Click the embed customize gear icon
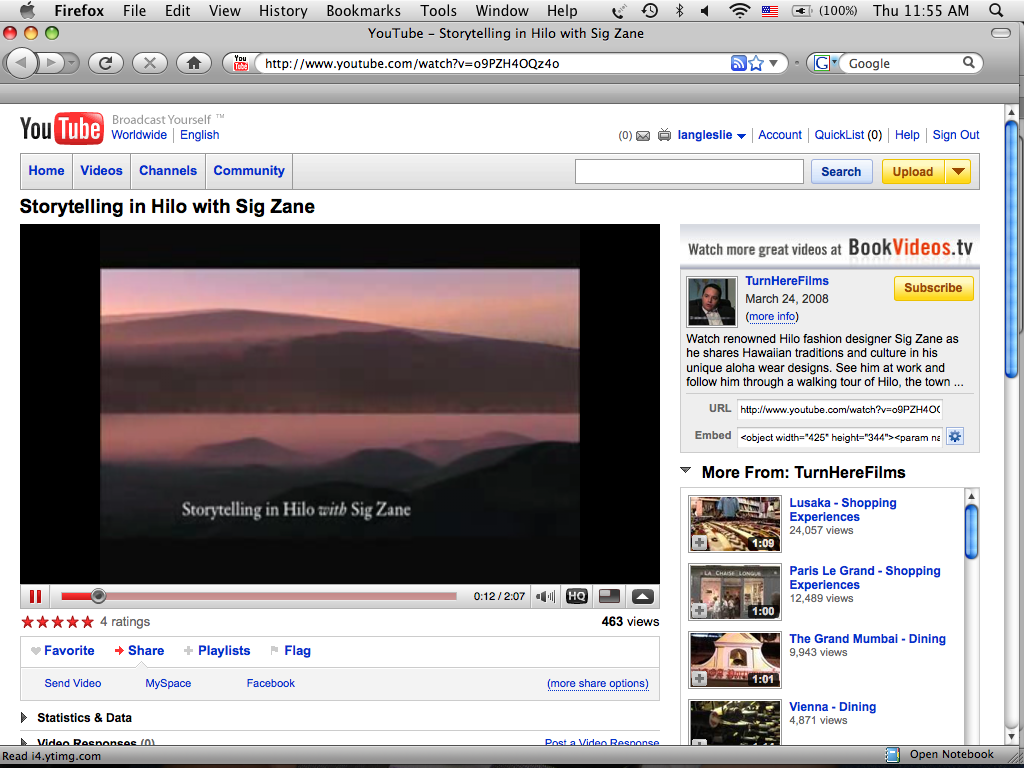Image resolution: width=1024 pixels, height=768 pixels. 955,436
